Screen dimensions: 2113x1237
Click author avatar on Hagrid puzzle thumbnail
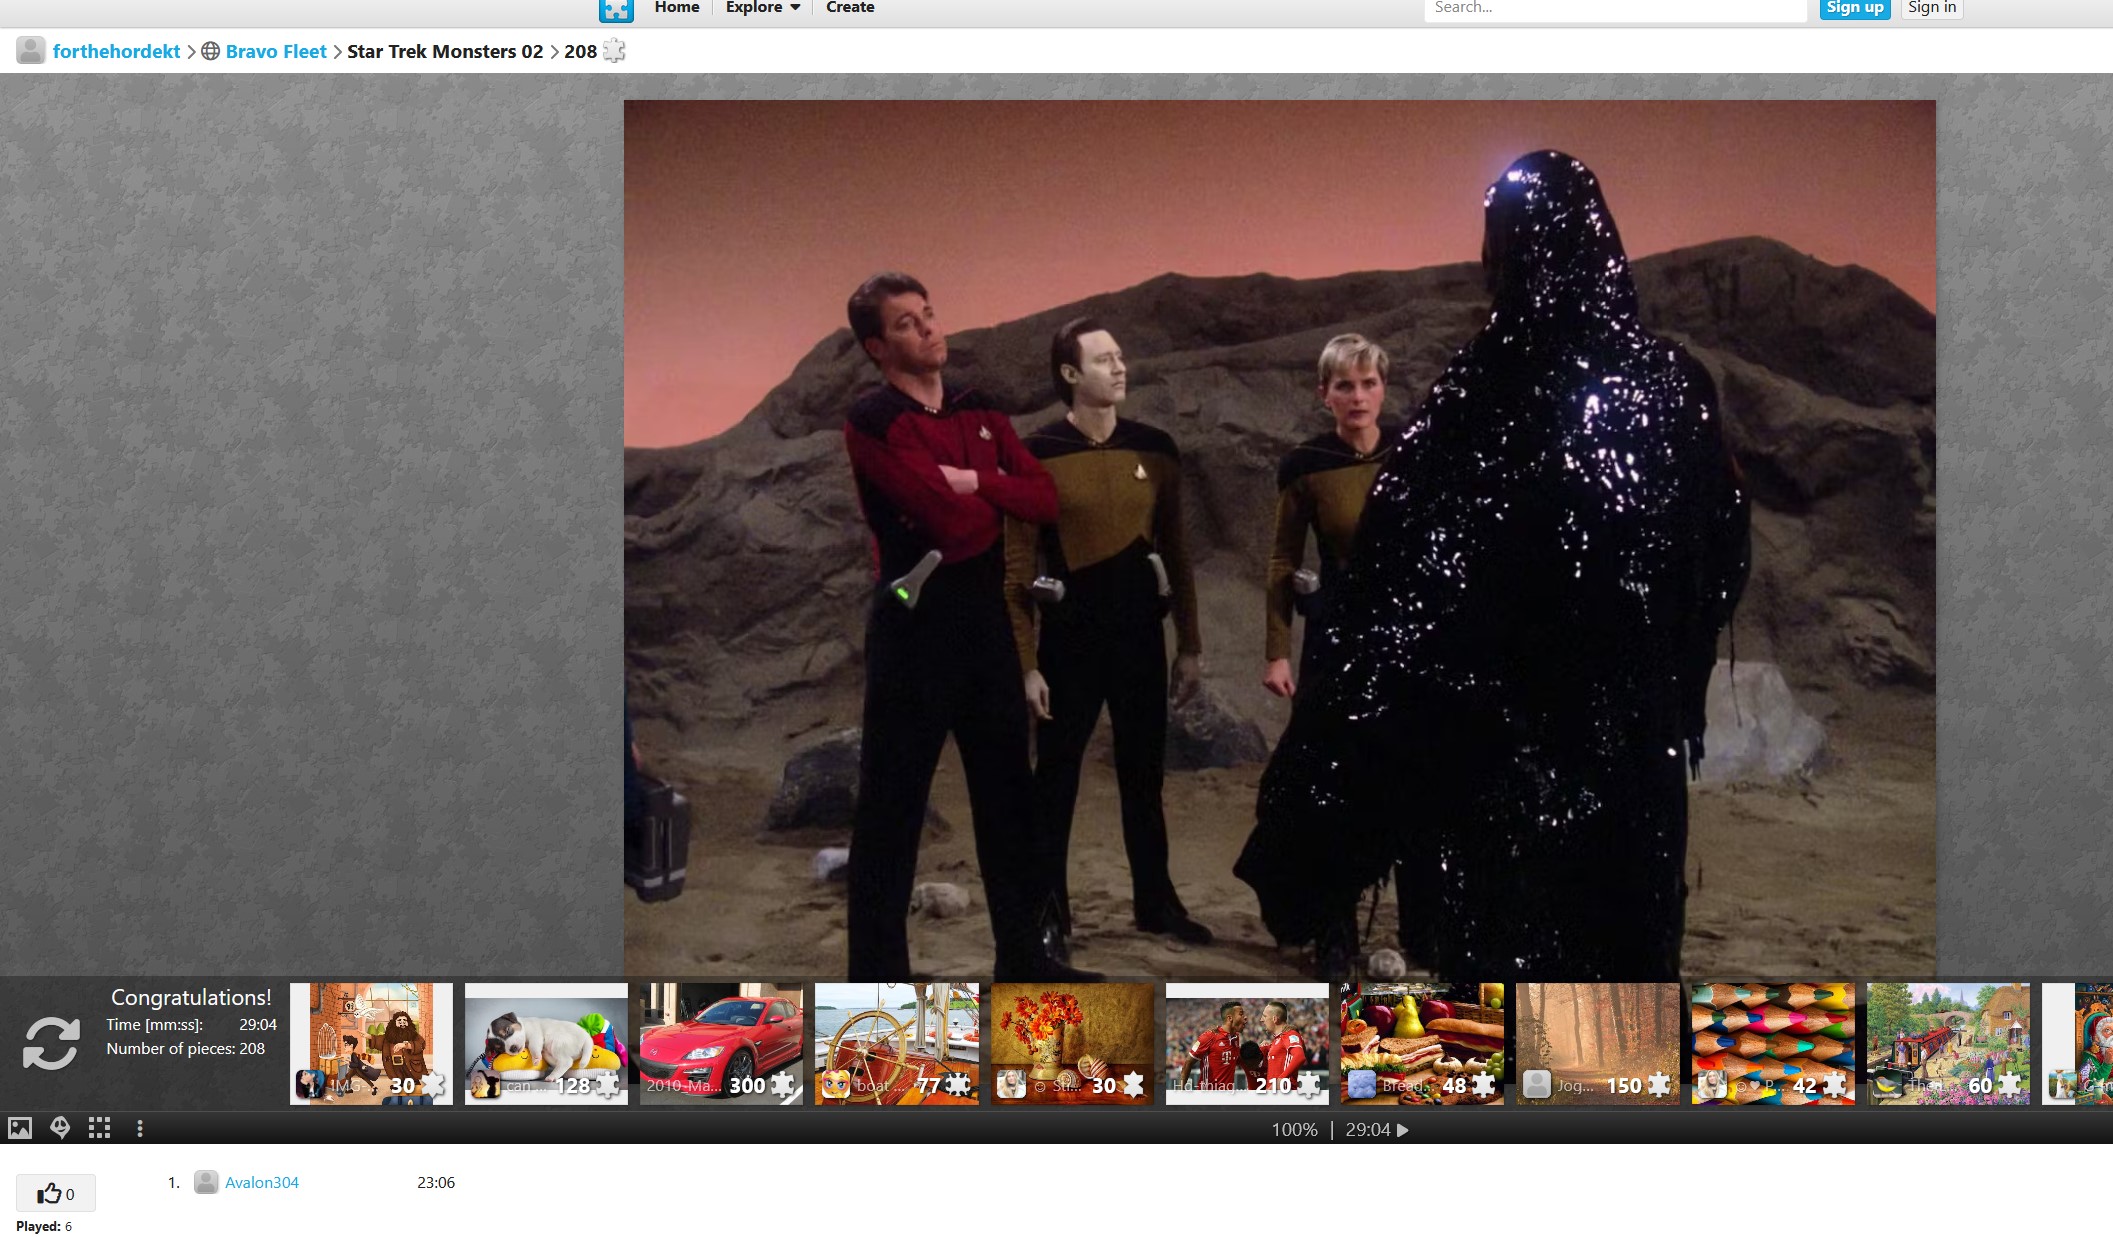(x=310, y=1084)
